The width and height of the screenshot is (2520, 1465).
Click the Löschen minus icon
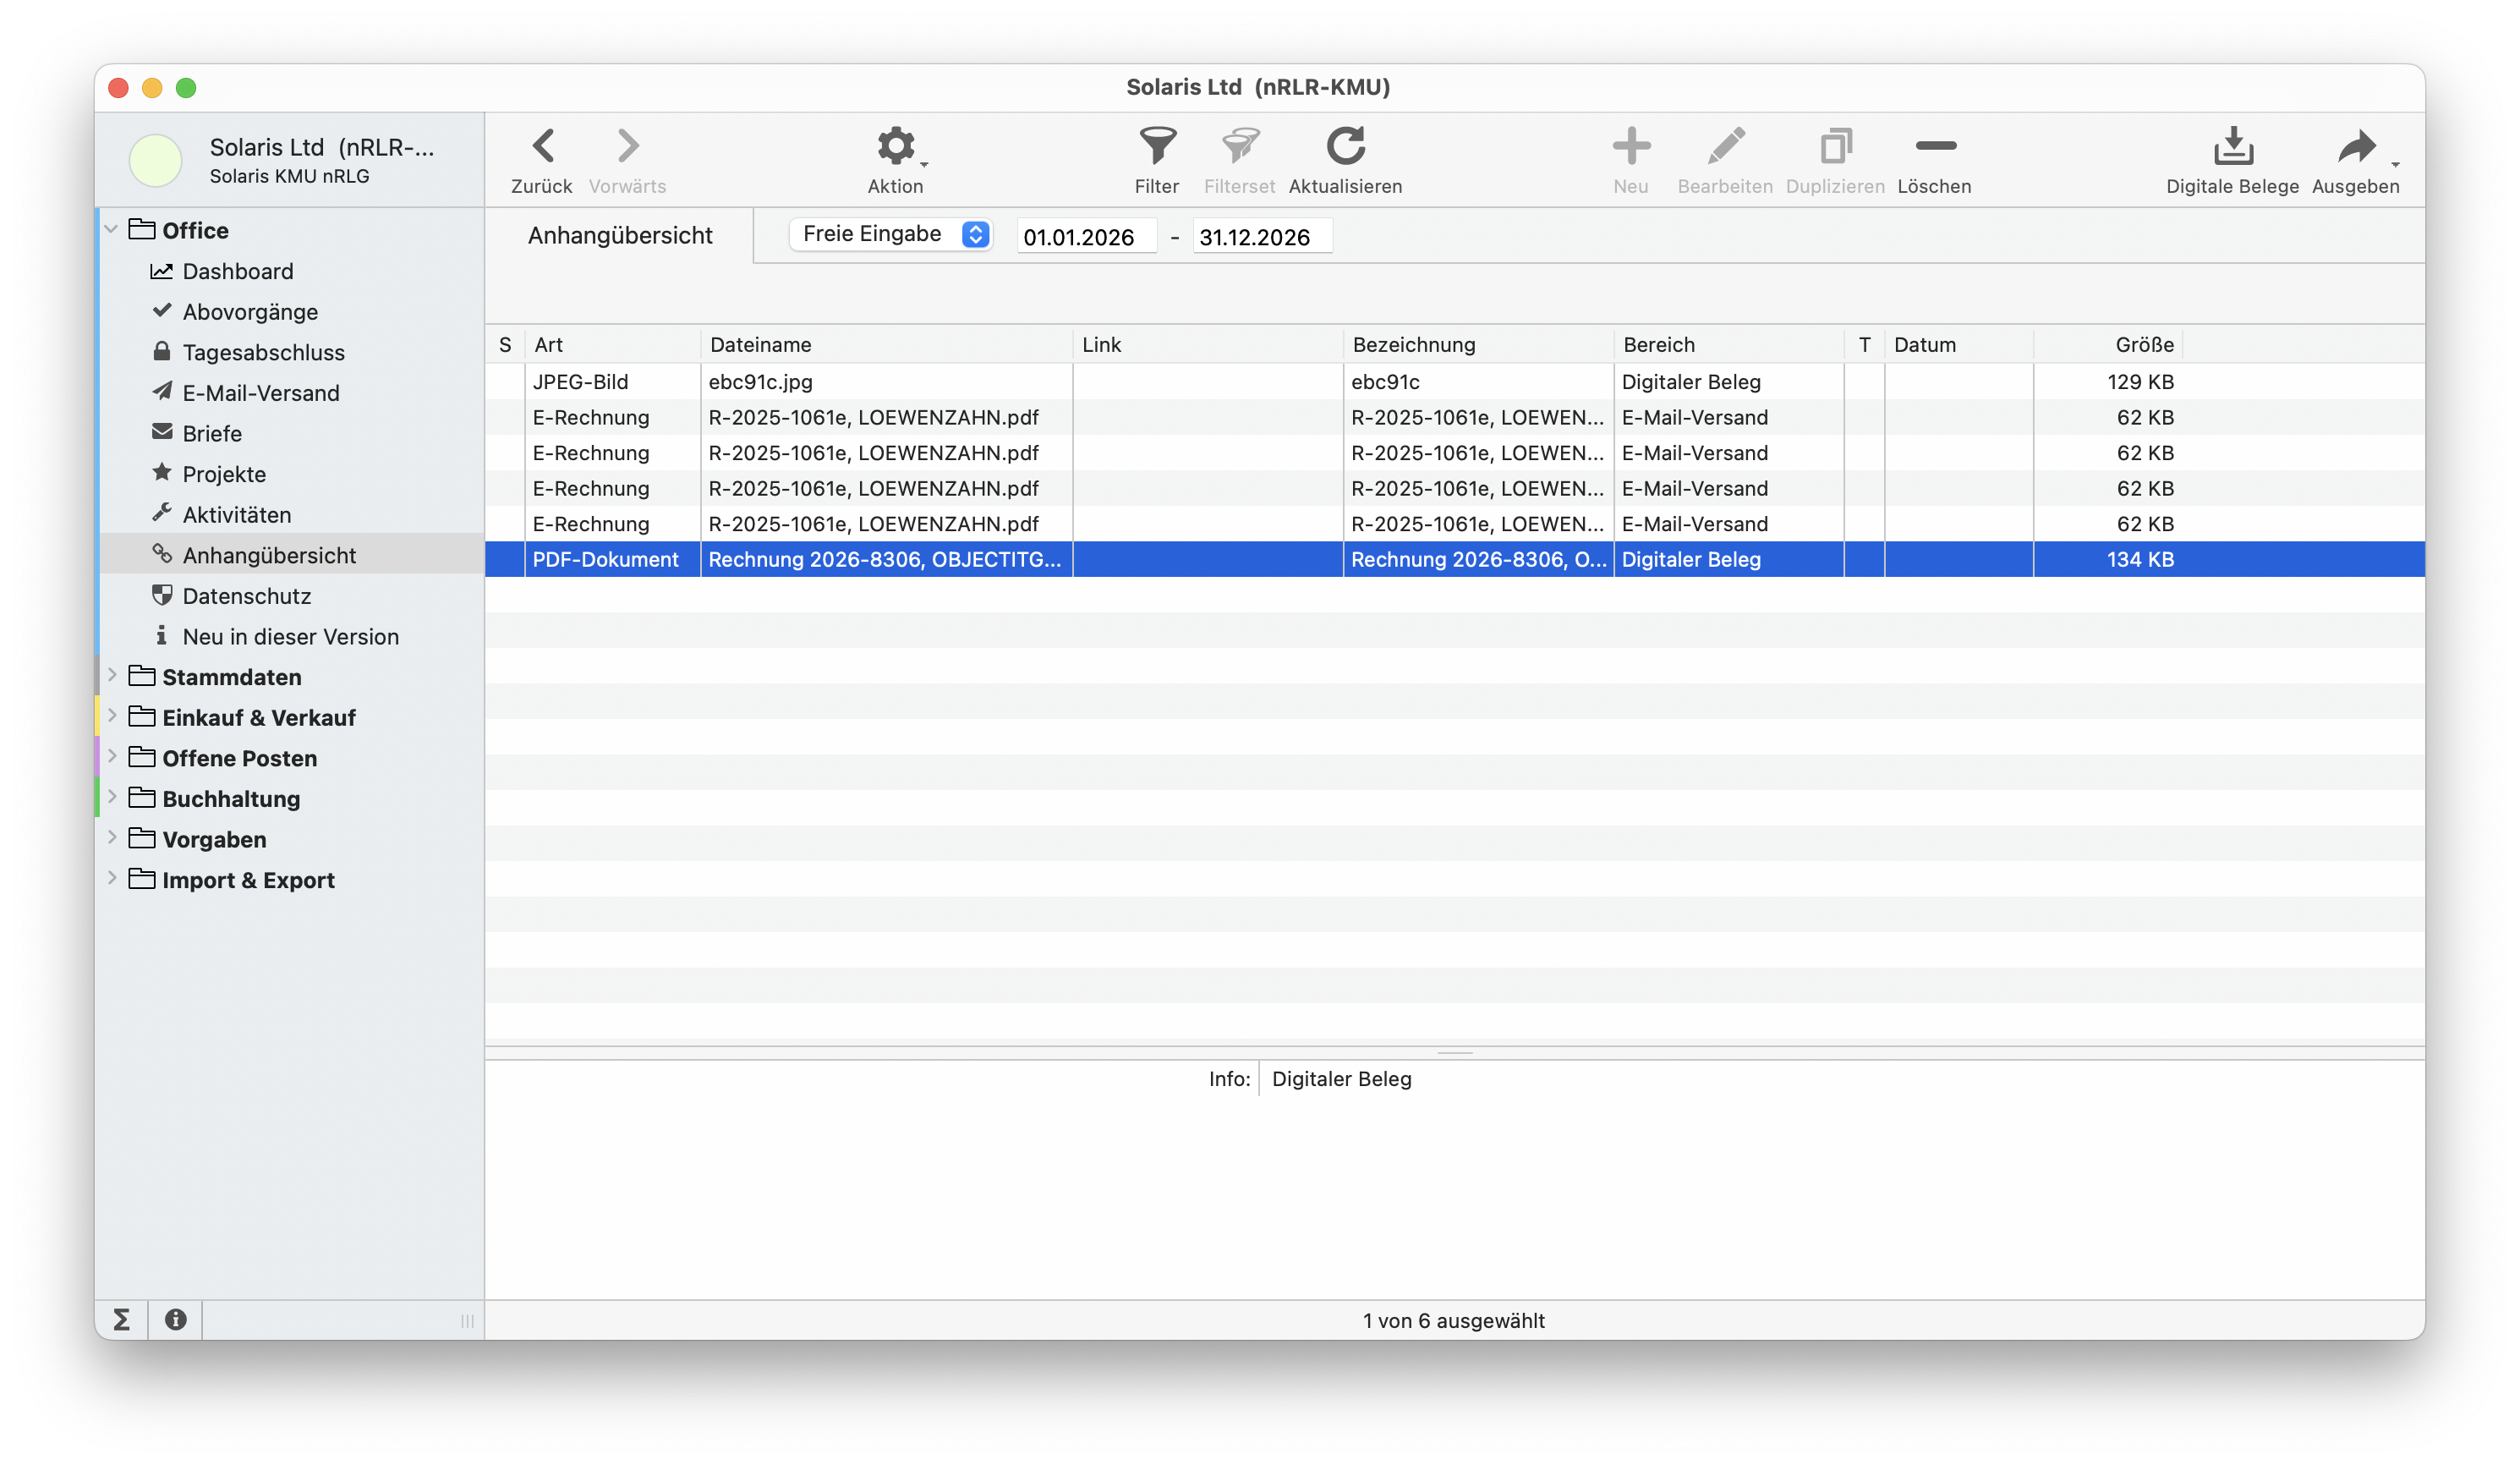pyautogui.click(x=1935, y=147)
